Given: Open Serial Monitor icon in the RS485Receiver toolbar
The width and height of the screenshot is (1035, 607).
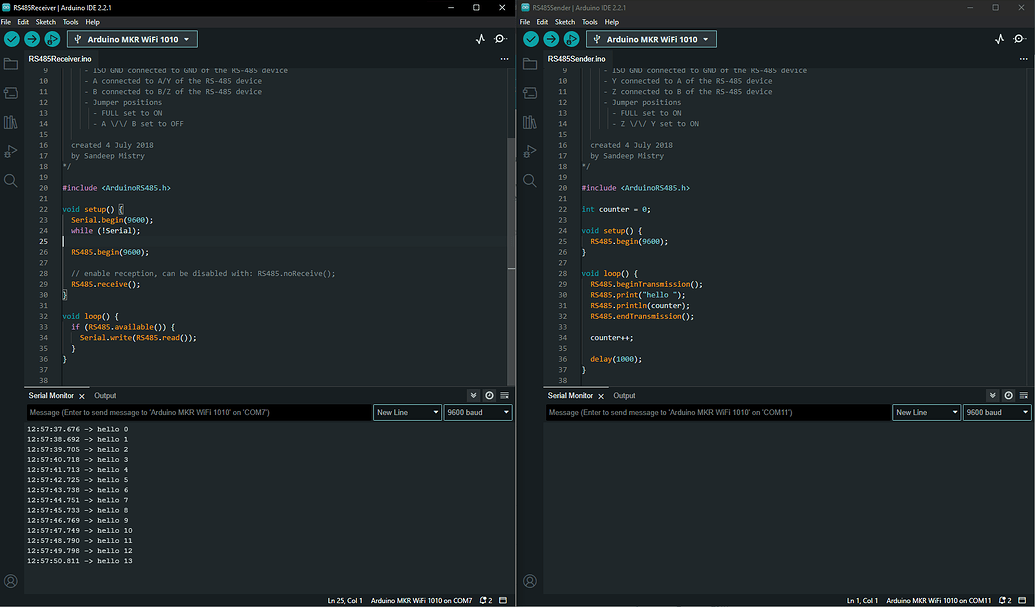Looking at the screenshot, I should (500, 39).
